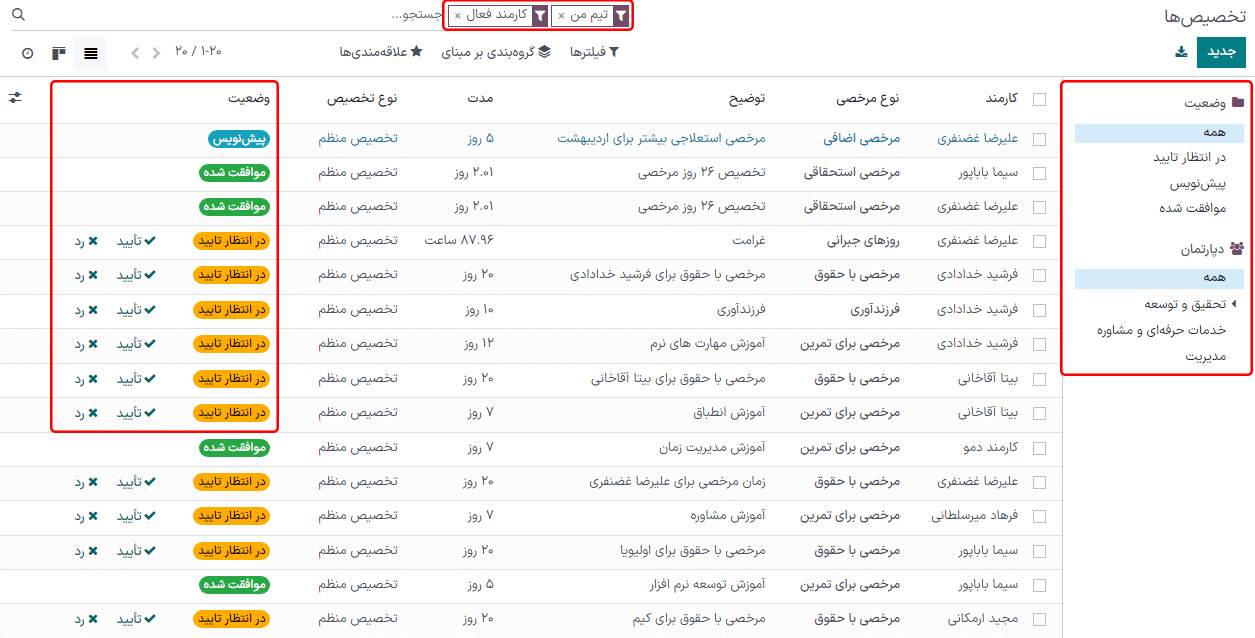Image resolution: width=1255 pixels, height=638 pixels.
Task: Click the search magnifier icon
Action: [18, 16]
